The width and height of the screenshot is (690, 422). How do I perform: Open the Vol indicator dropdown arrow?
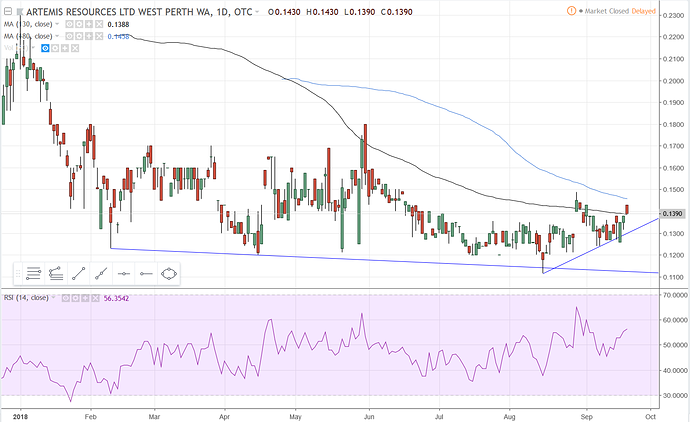click(x=33, y=48)
